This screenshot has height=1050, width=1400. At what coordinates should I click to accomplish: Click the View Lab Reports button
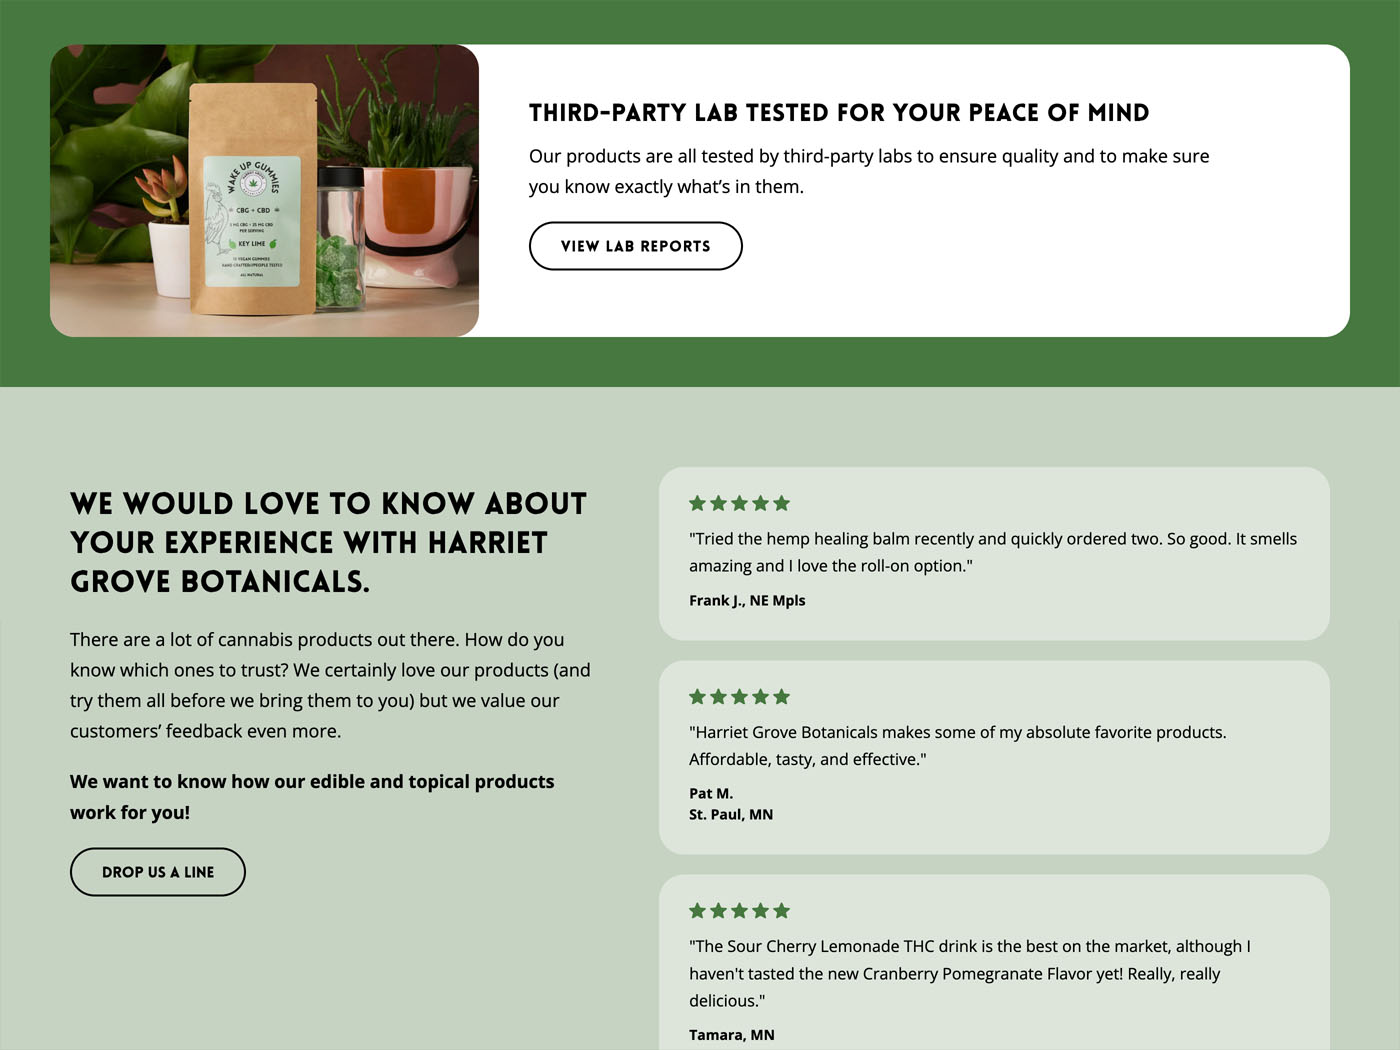click(635, 246)
